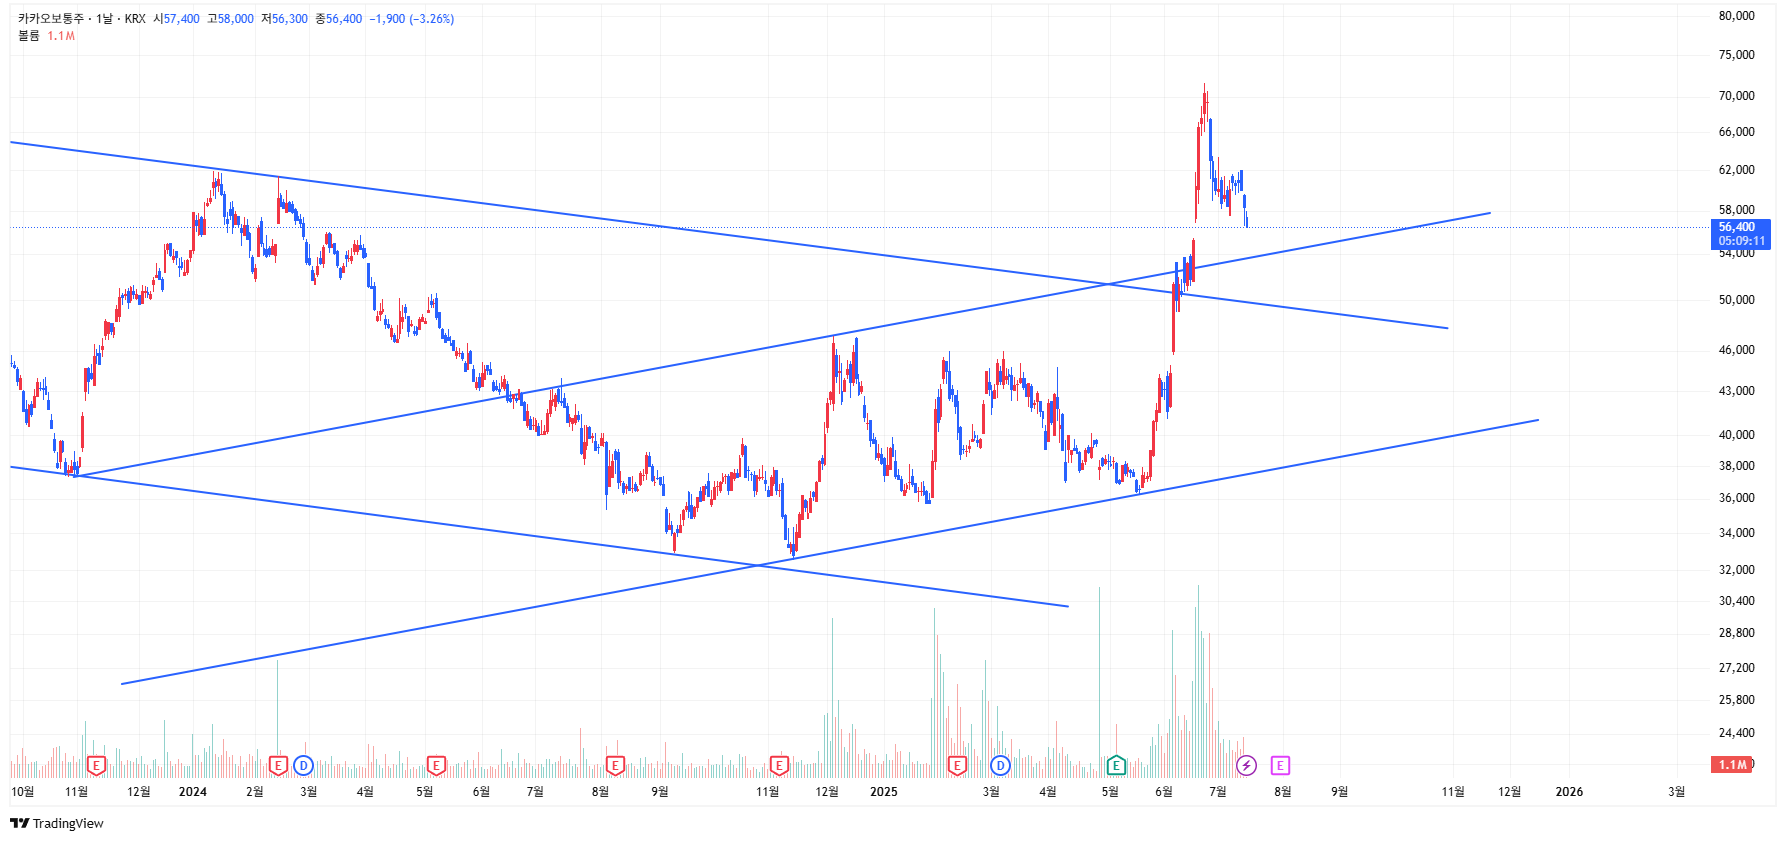Click the red 1.1M volume axis label
The width and height of the screenshot is (1786, 841).
pos(1733,765)
